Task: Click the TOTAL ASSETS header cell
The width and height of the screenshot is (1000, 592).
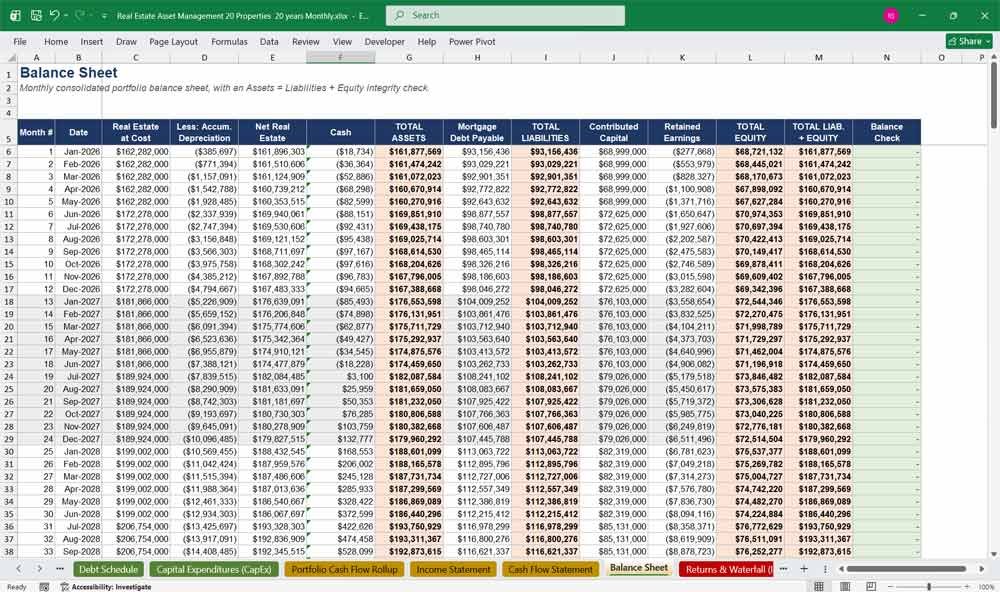Action: [409, 132]
